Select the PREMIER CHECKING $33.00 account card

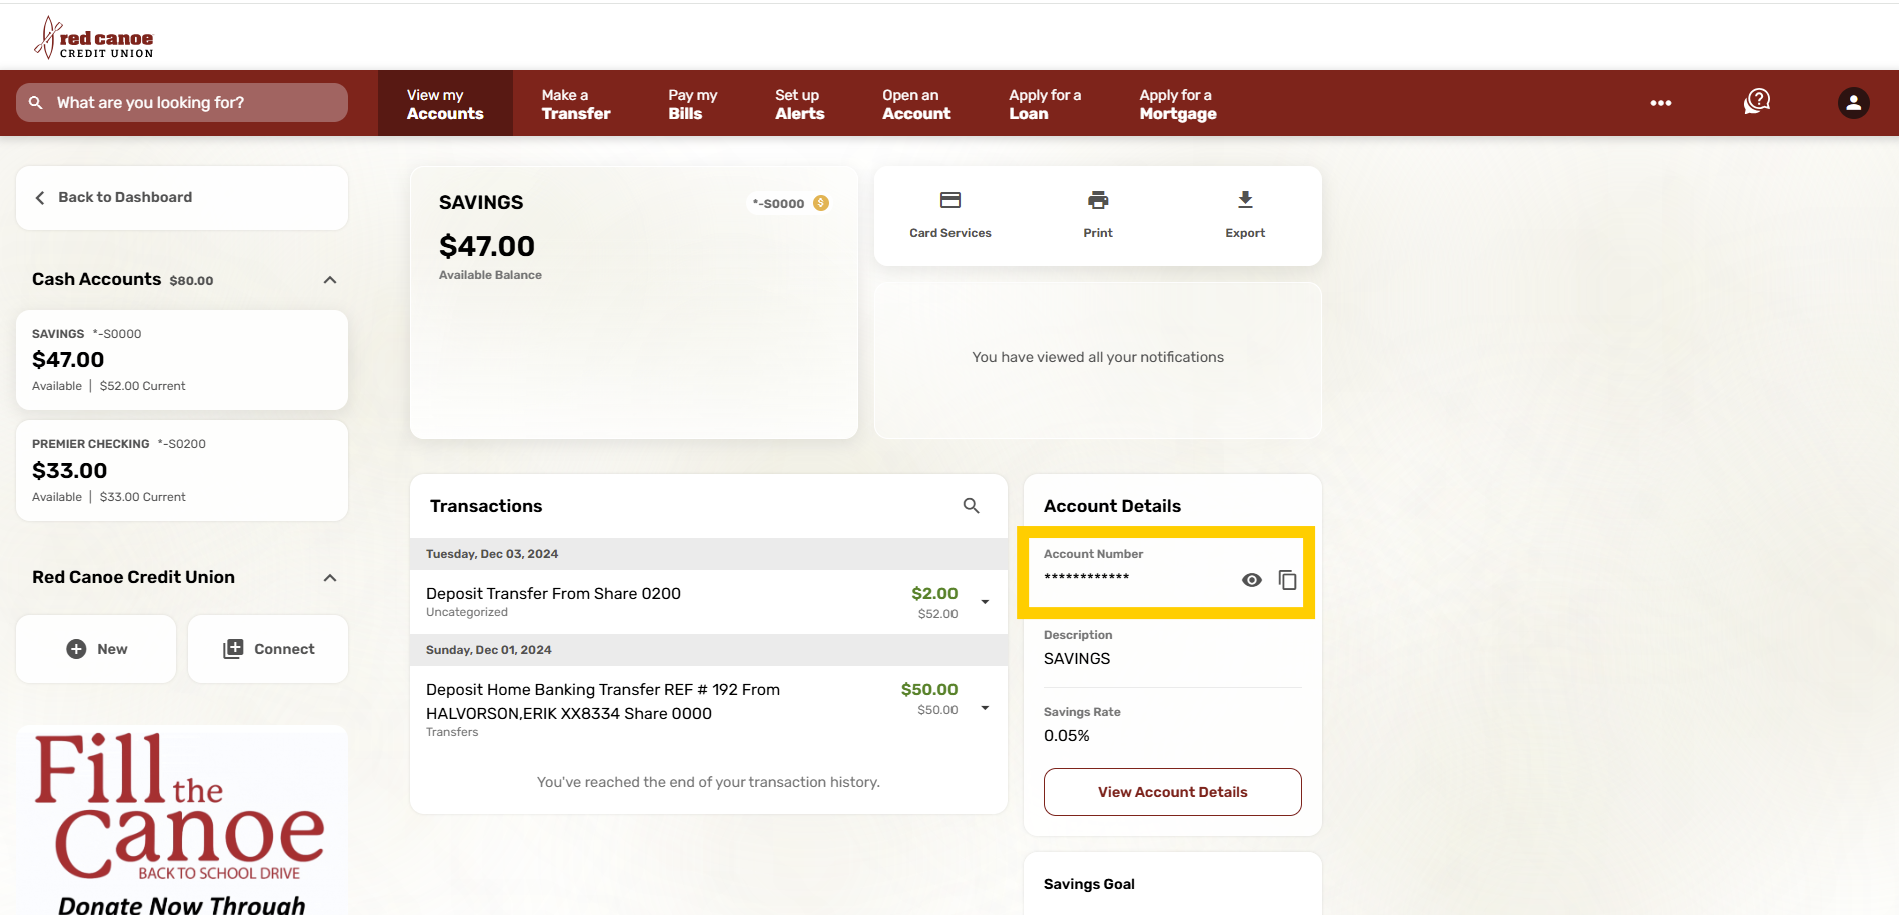click(182, 470)
